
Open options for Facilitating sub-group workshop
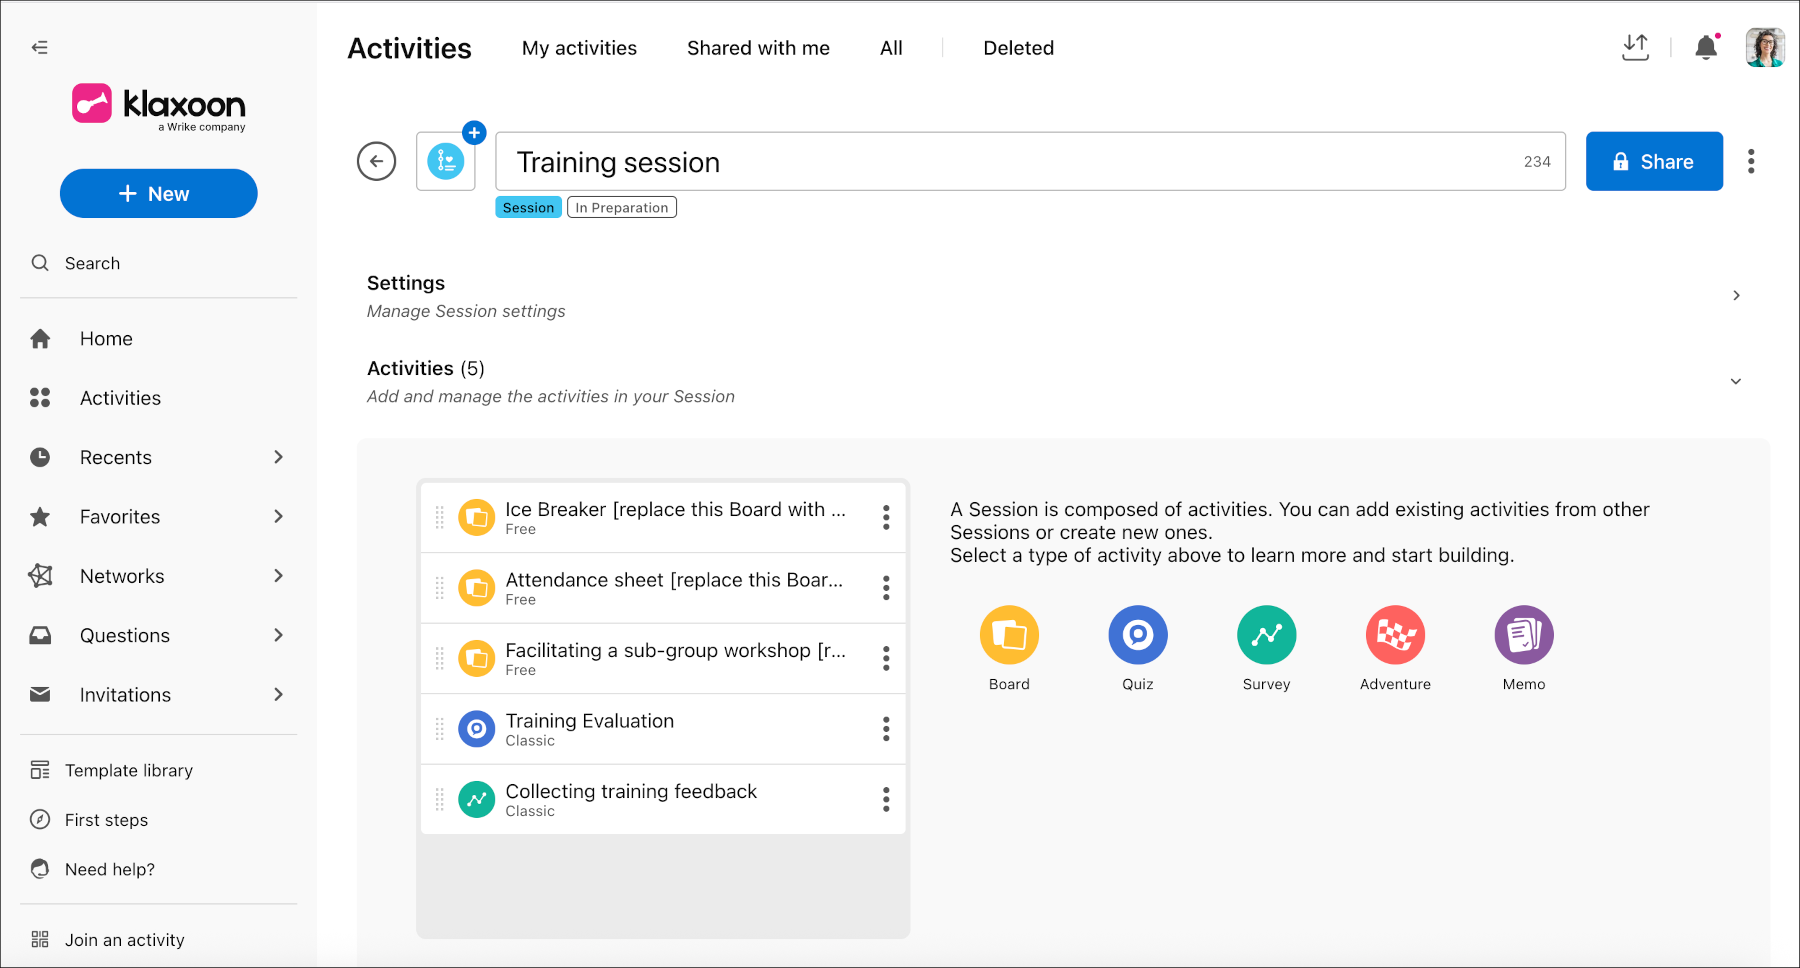[x=886, y=658]
